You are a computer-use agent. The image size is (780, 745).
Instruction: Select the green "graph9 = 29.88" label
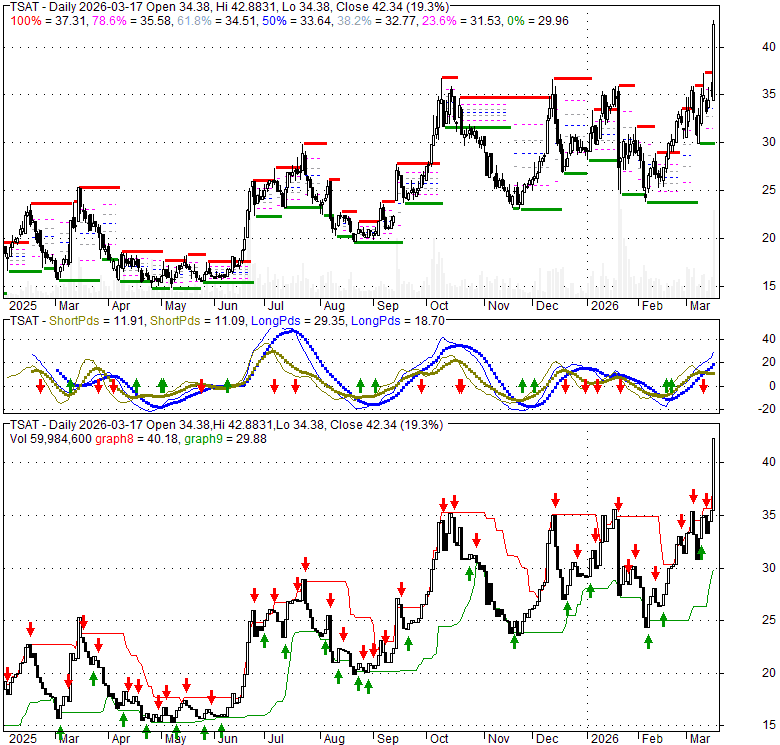pyautogui.click(x=225, y=439)
